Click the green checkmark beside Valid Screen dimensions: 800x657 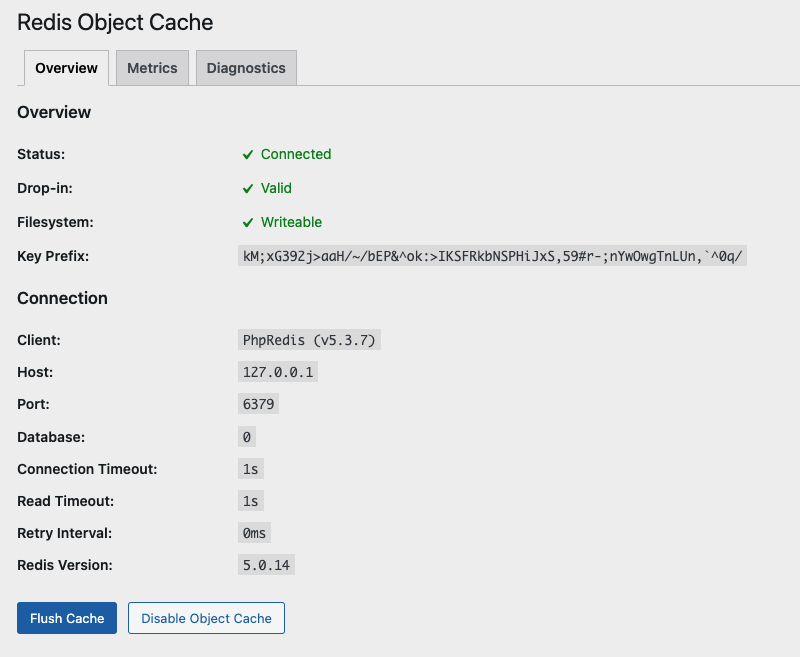pos(248,189)
